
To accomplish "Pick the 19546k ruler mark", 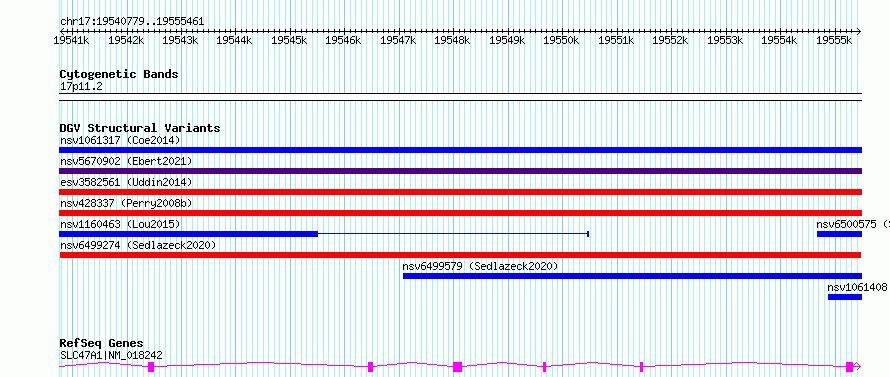I will (342, 40).
